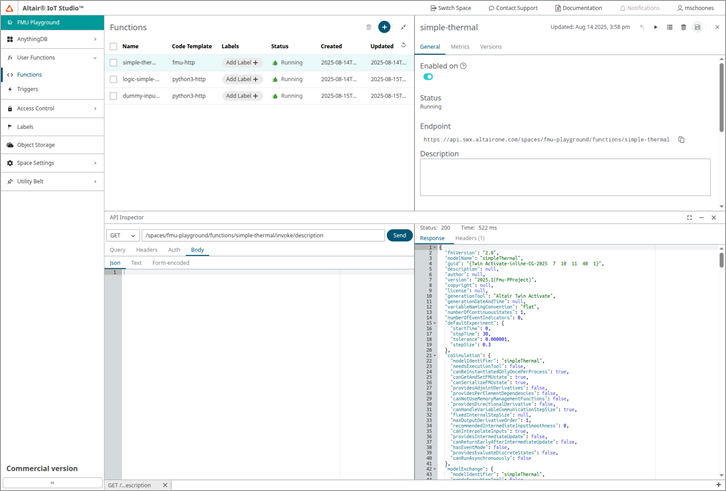The image size is (726, 491).
Task: Select all functions via header checkbox
Action: pos(114,46)
